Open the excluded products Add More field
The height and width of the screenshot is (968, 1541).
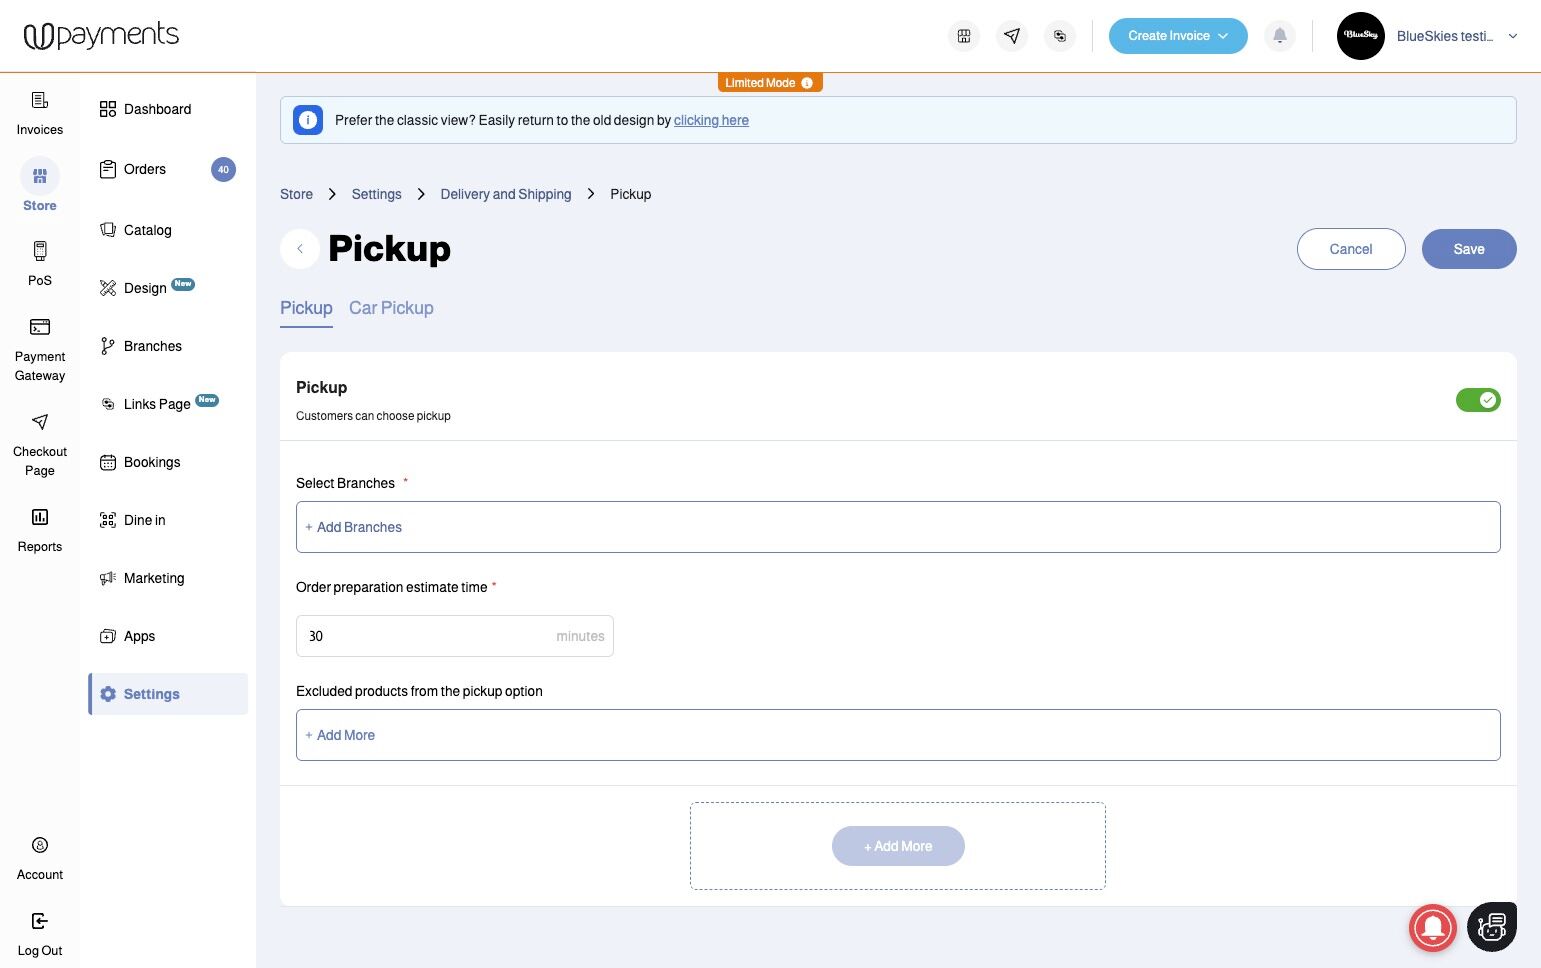897,735
